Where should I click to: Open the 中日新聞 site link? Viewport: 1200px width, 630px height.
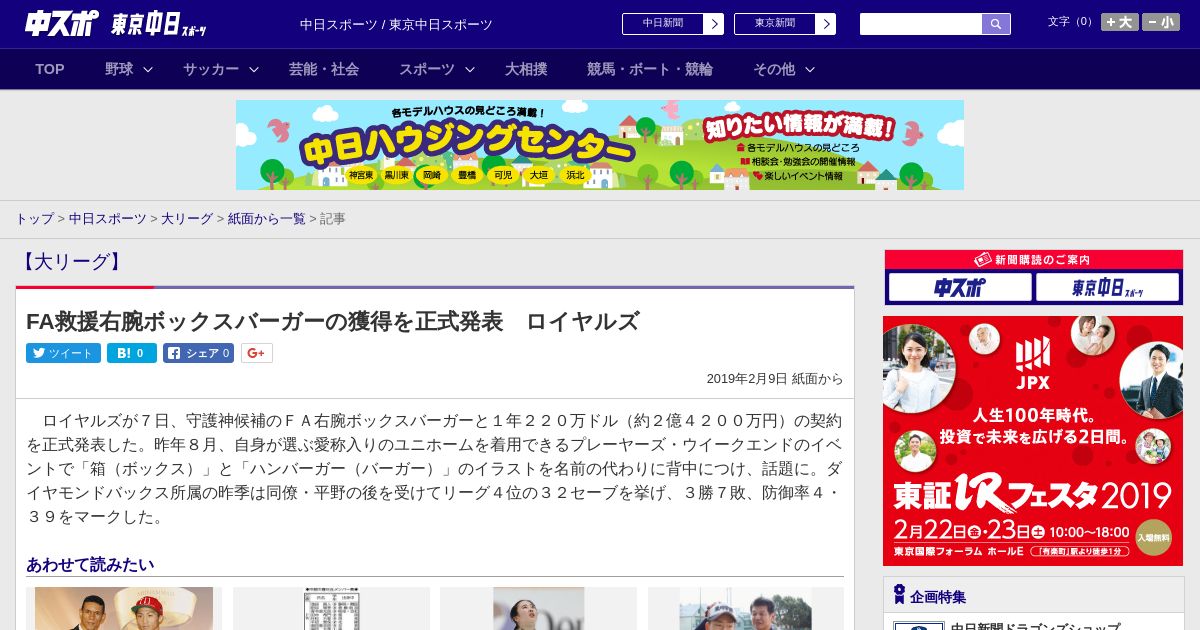click(x=663, y=24)
